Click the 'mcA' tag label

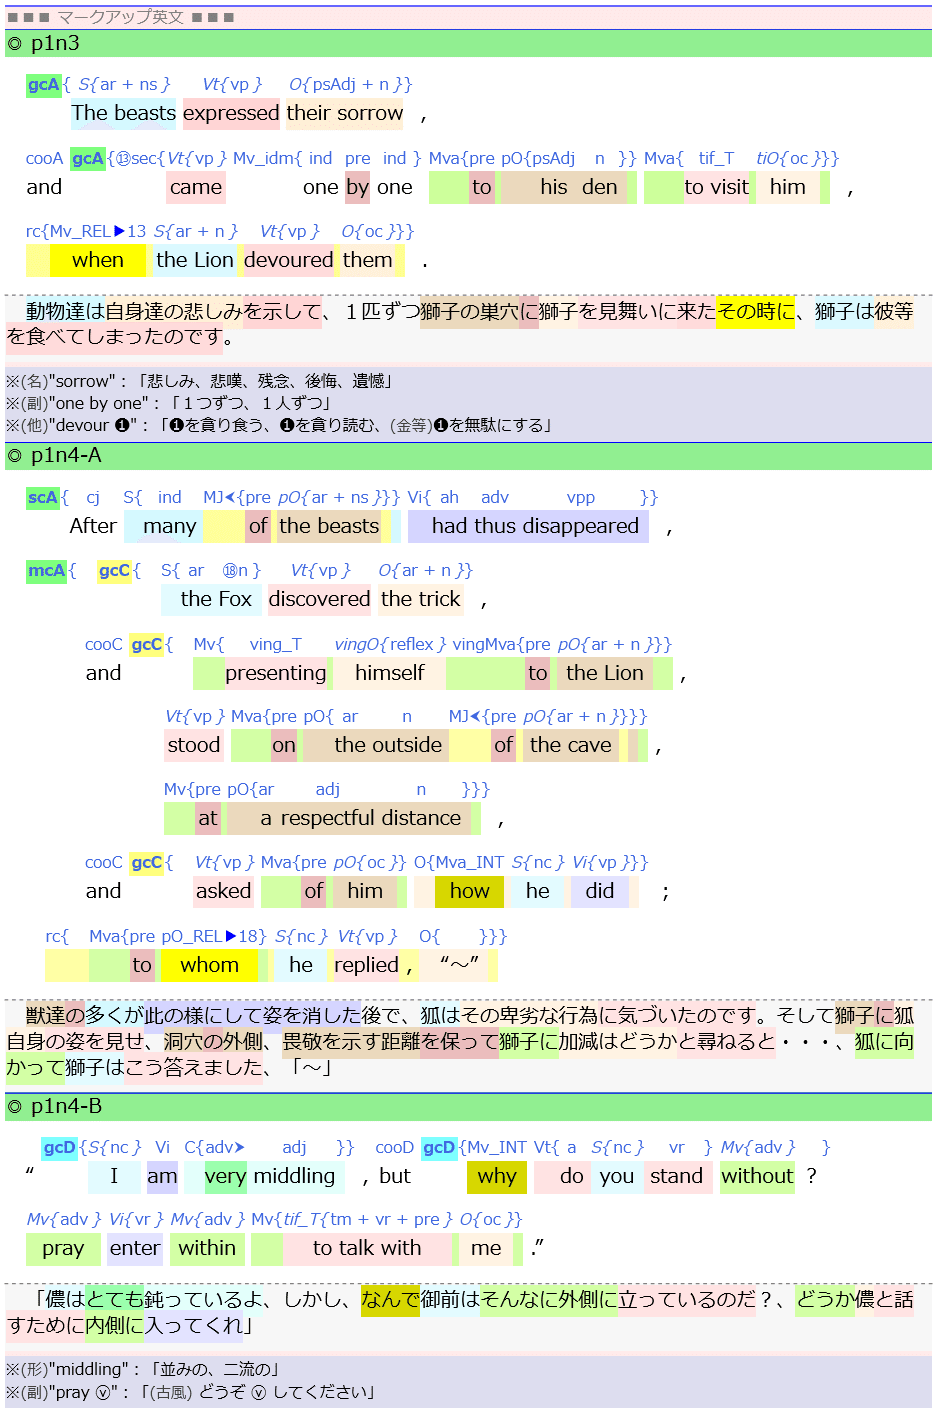46,570
